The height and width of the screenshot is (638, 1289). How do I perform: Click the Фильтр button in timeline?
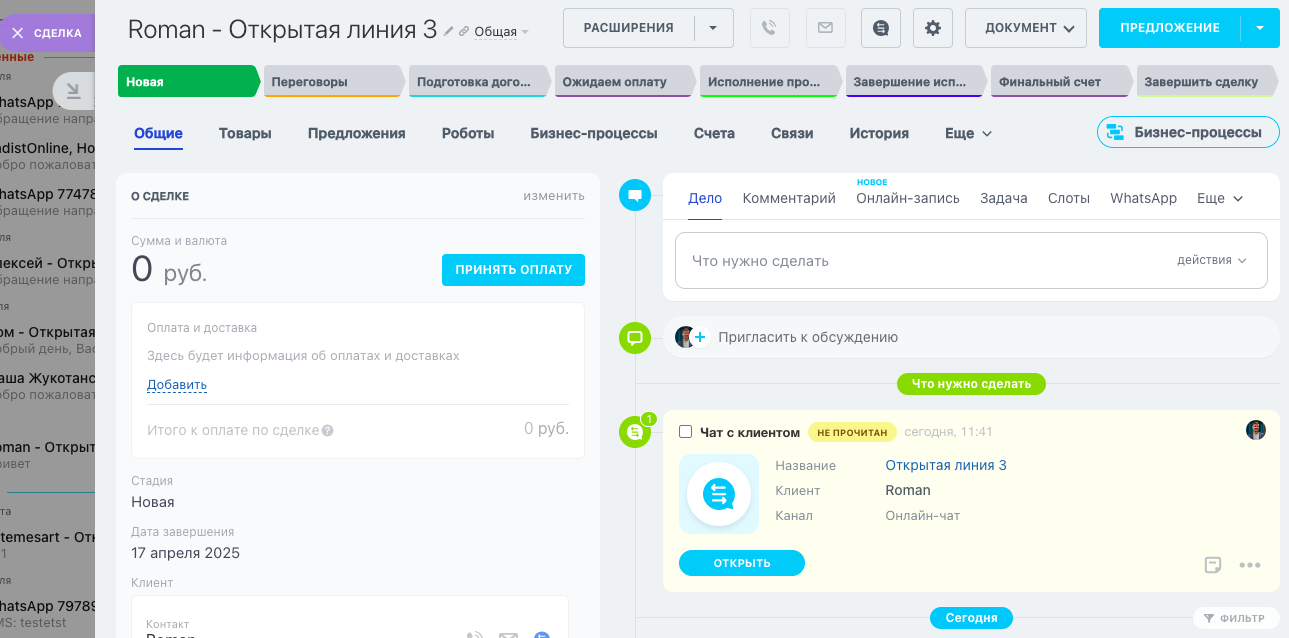[x=1235, y=618]
